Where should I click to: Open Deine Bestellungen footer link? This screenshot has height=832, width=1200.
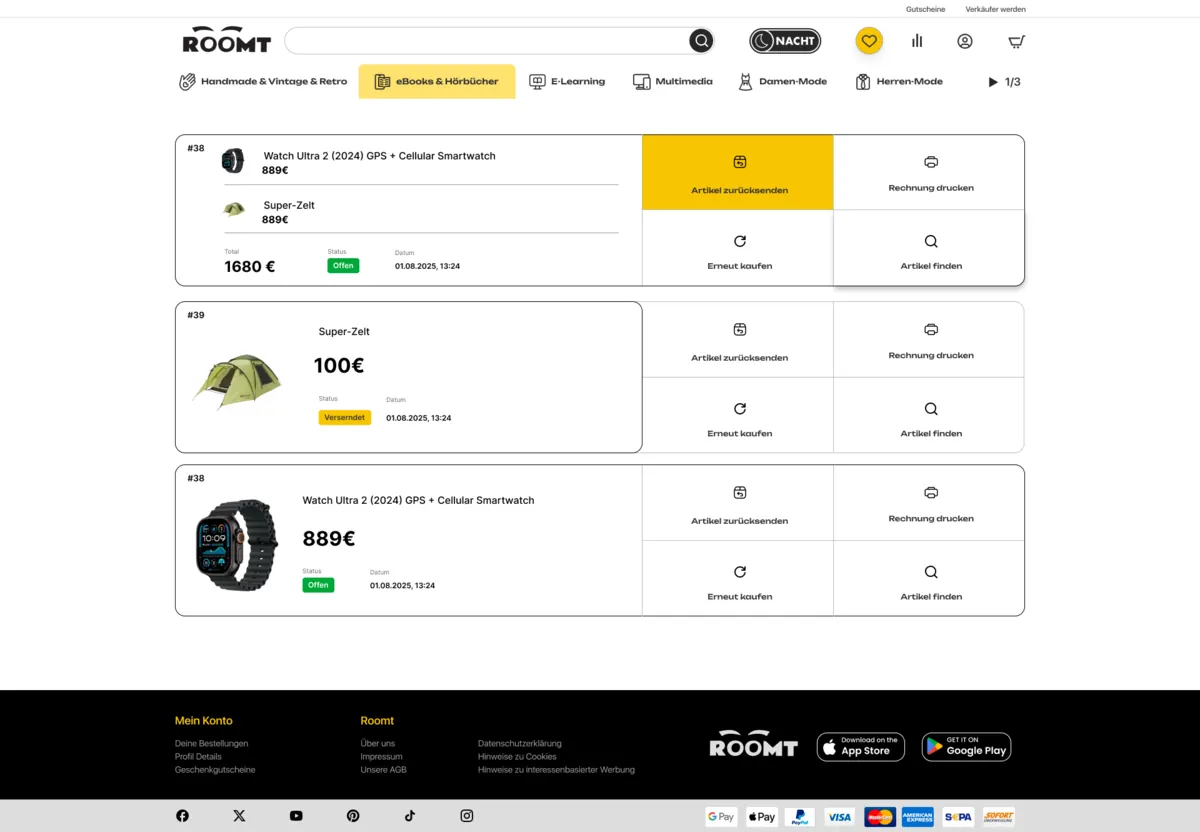coord(211,743)
